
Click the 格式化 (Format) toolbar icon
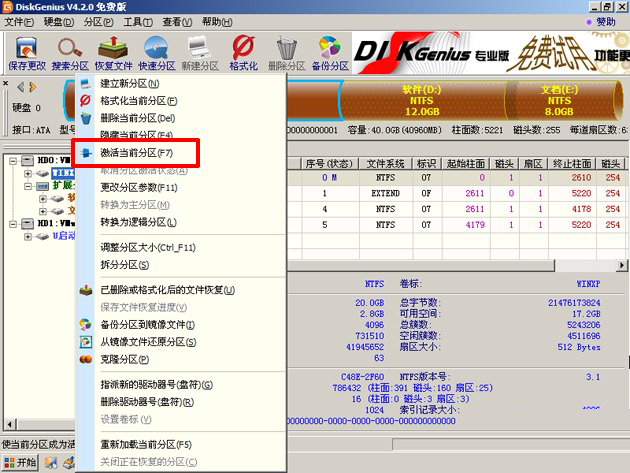pyautogui.click(x=243, y=52)
